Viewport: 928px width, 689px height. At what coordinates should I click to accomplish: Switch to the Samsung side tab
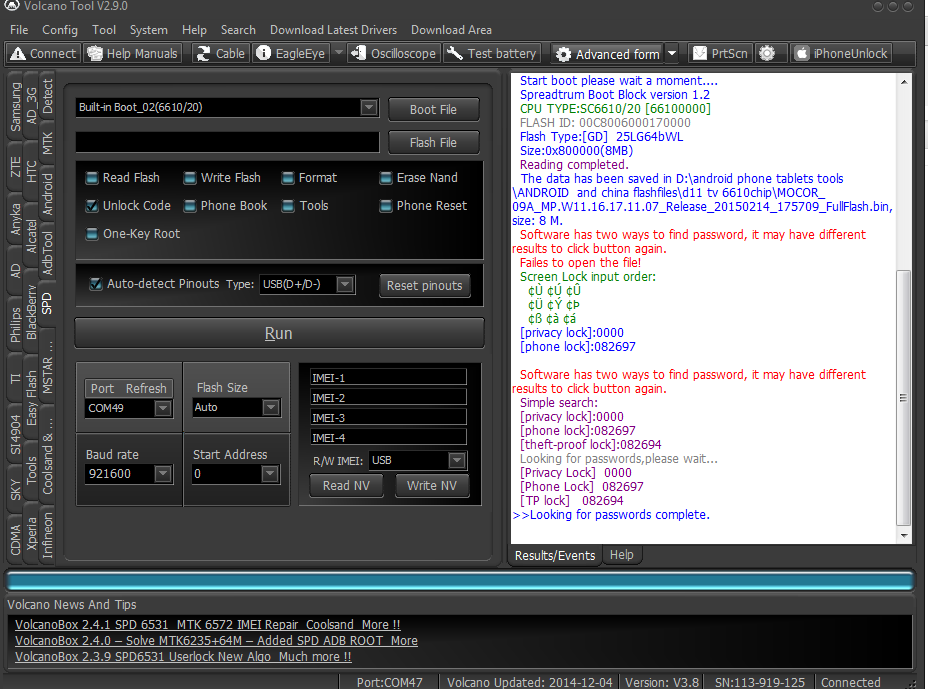click(x=15, y=107)
